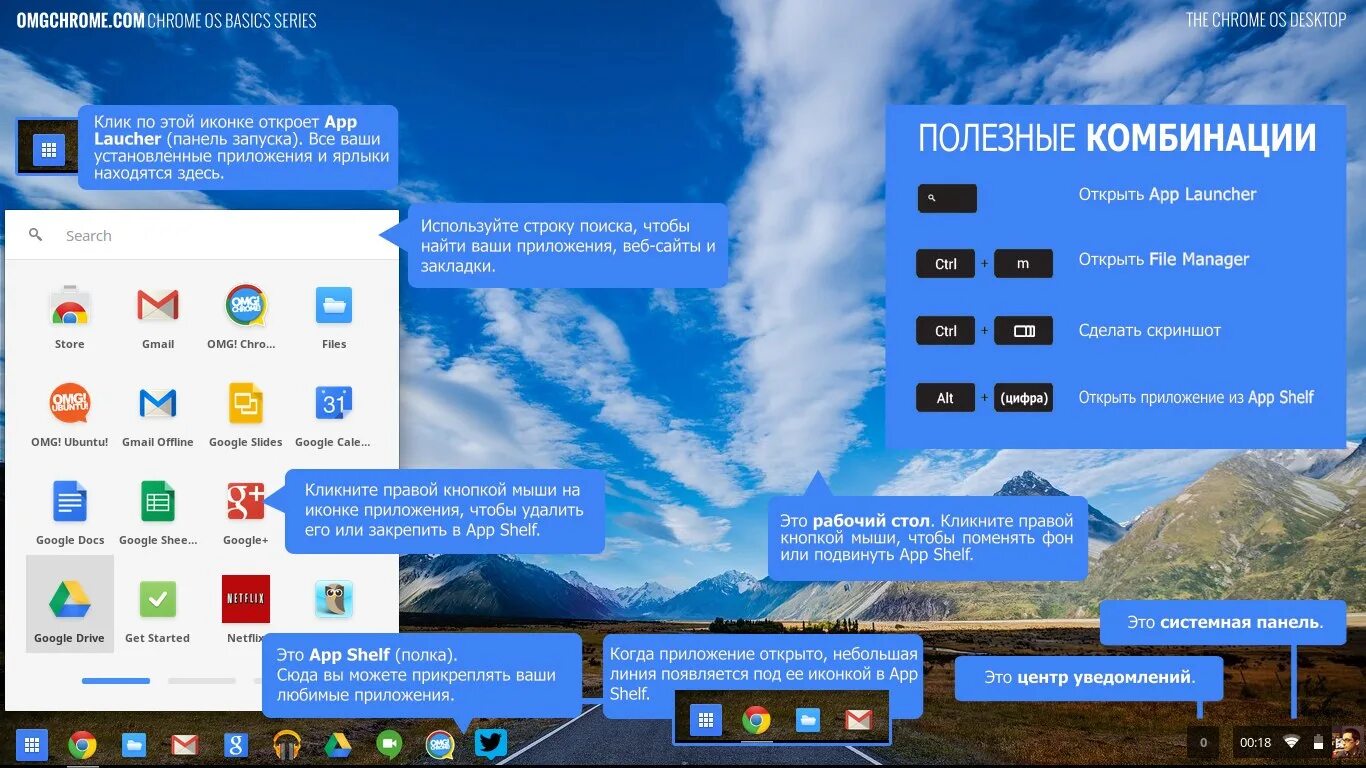Launch Gmail from the app launcher grid
This screenshot has width=1366, height=768.
click(x=158, y=305)
